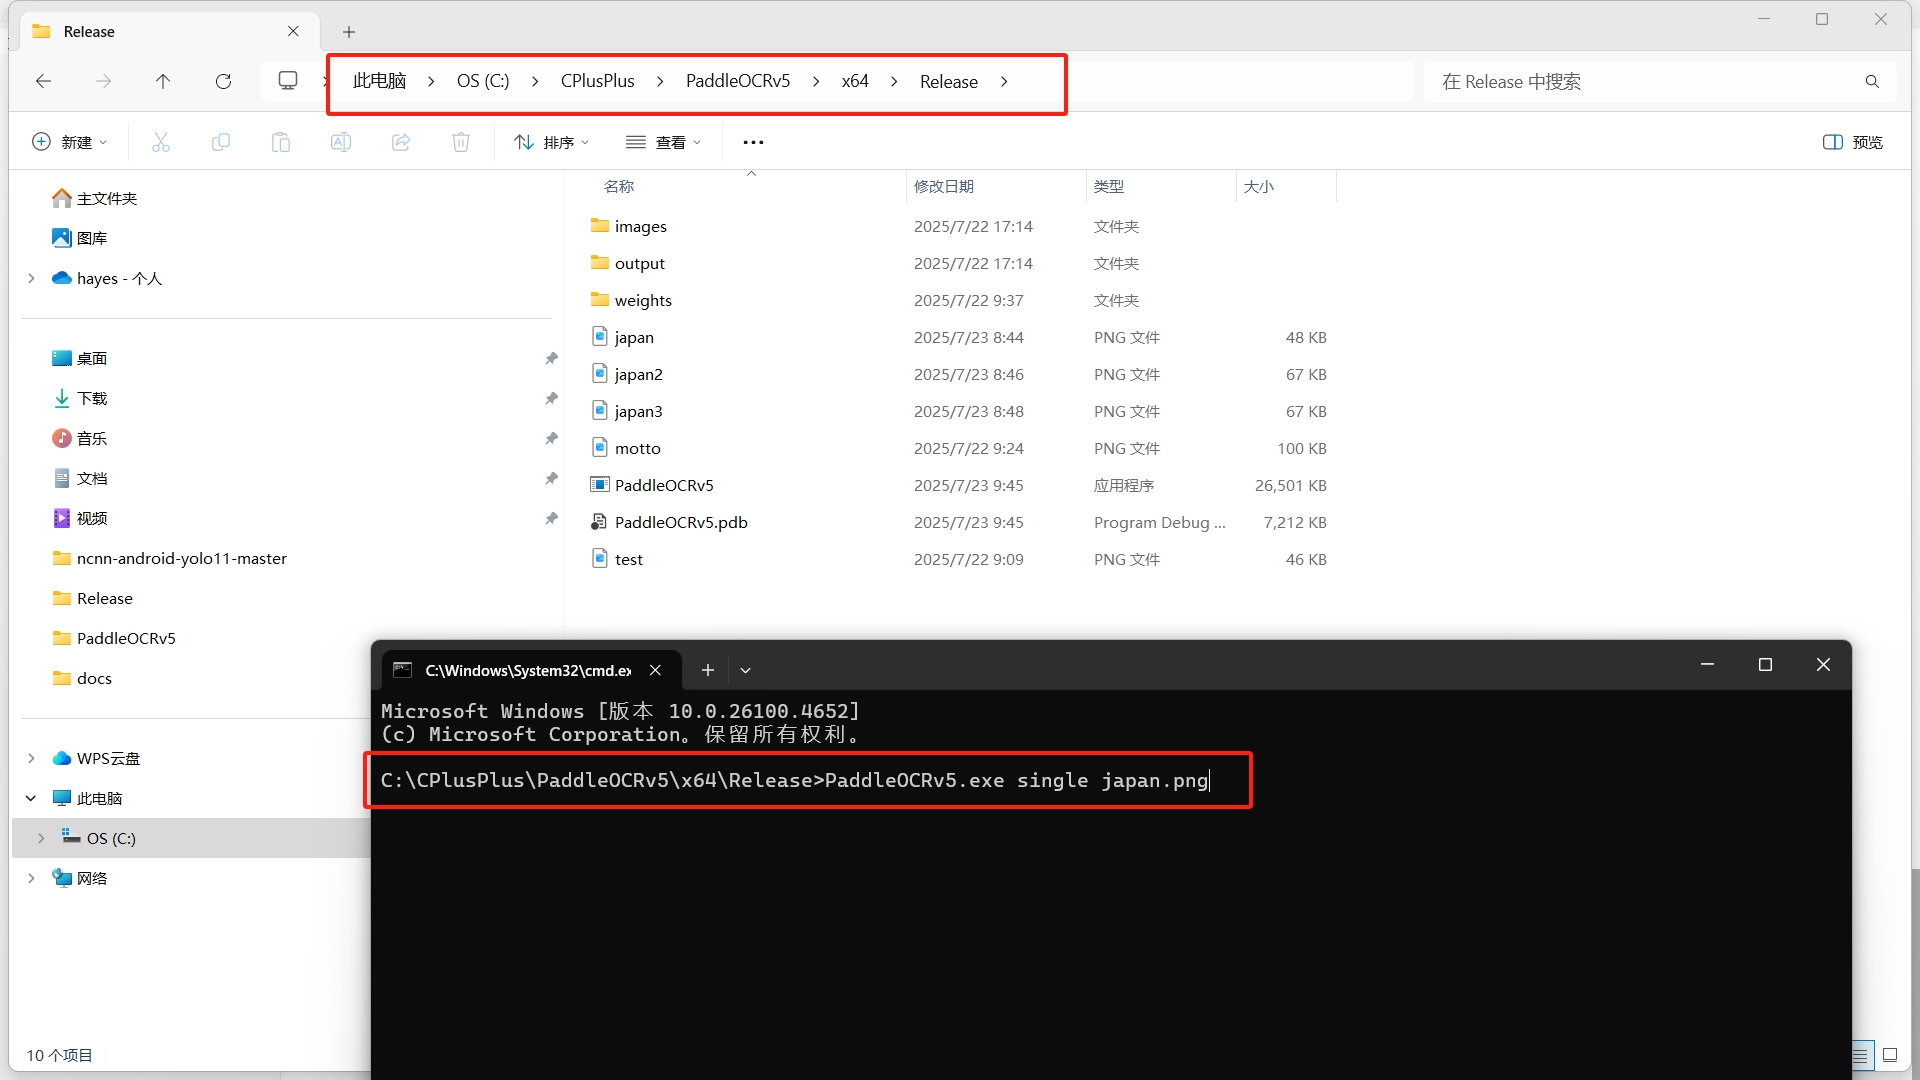Click the Copy toolbar icon

tap(221, 142)
